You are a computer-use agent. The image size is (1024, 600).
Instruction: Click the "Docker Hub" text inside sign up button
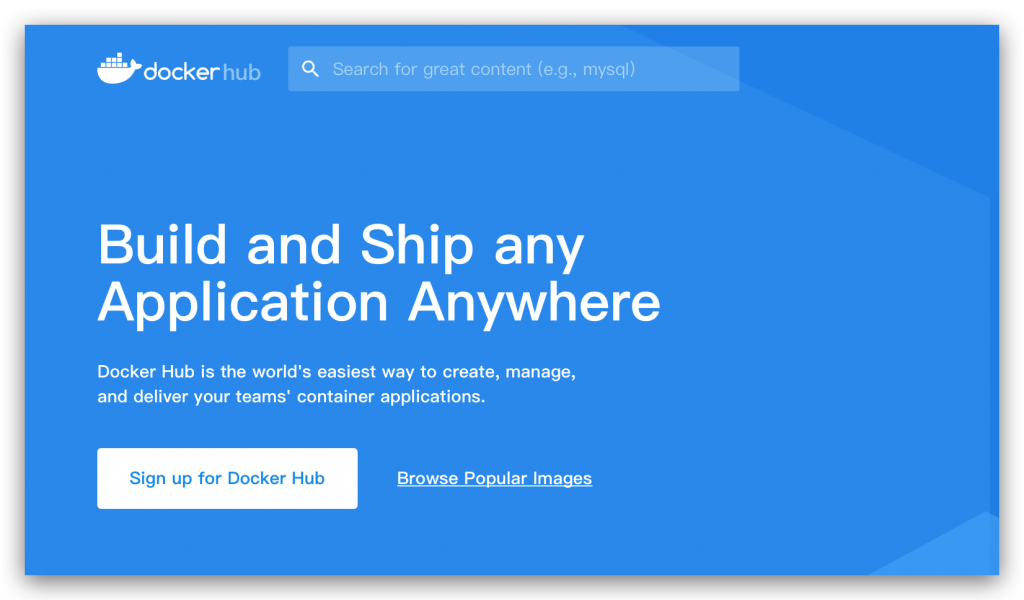[x=276, y=478]
